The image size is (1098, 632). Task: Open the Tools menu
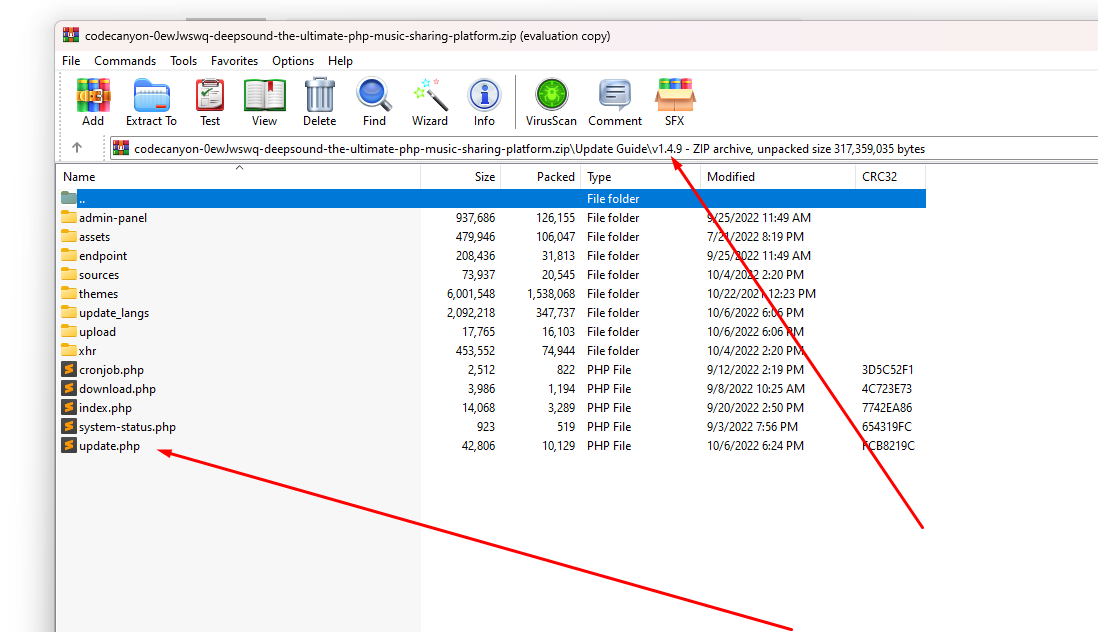coord(183,61)
